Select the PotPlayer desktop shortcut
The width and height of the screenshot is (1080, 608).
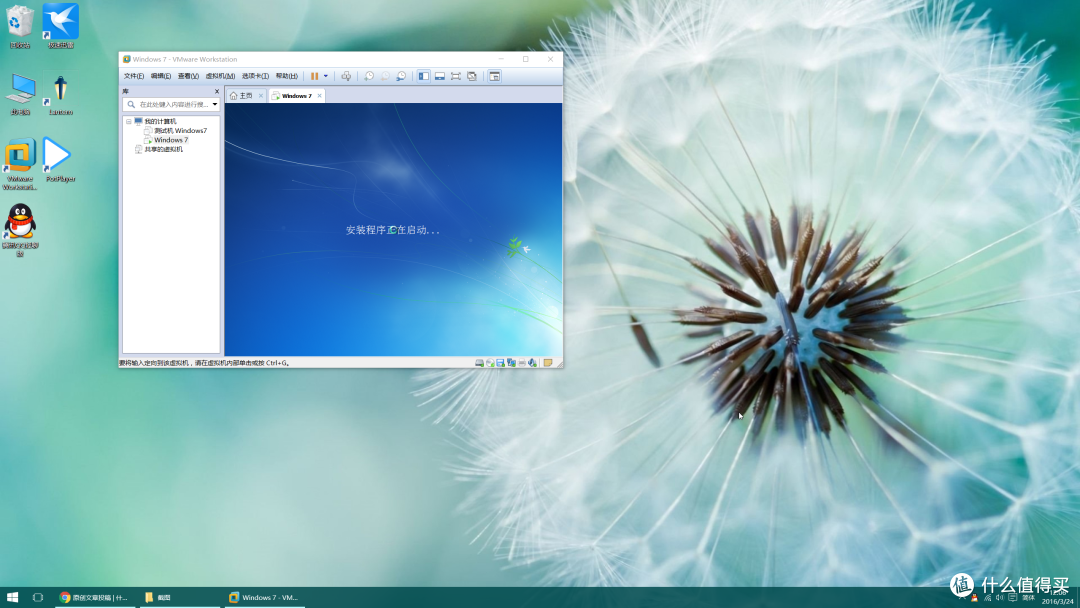coord(60,160)
